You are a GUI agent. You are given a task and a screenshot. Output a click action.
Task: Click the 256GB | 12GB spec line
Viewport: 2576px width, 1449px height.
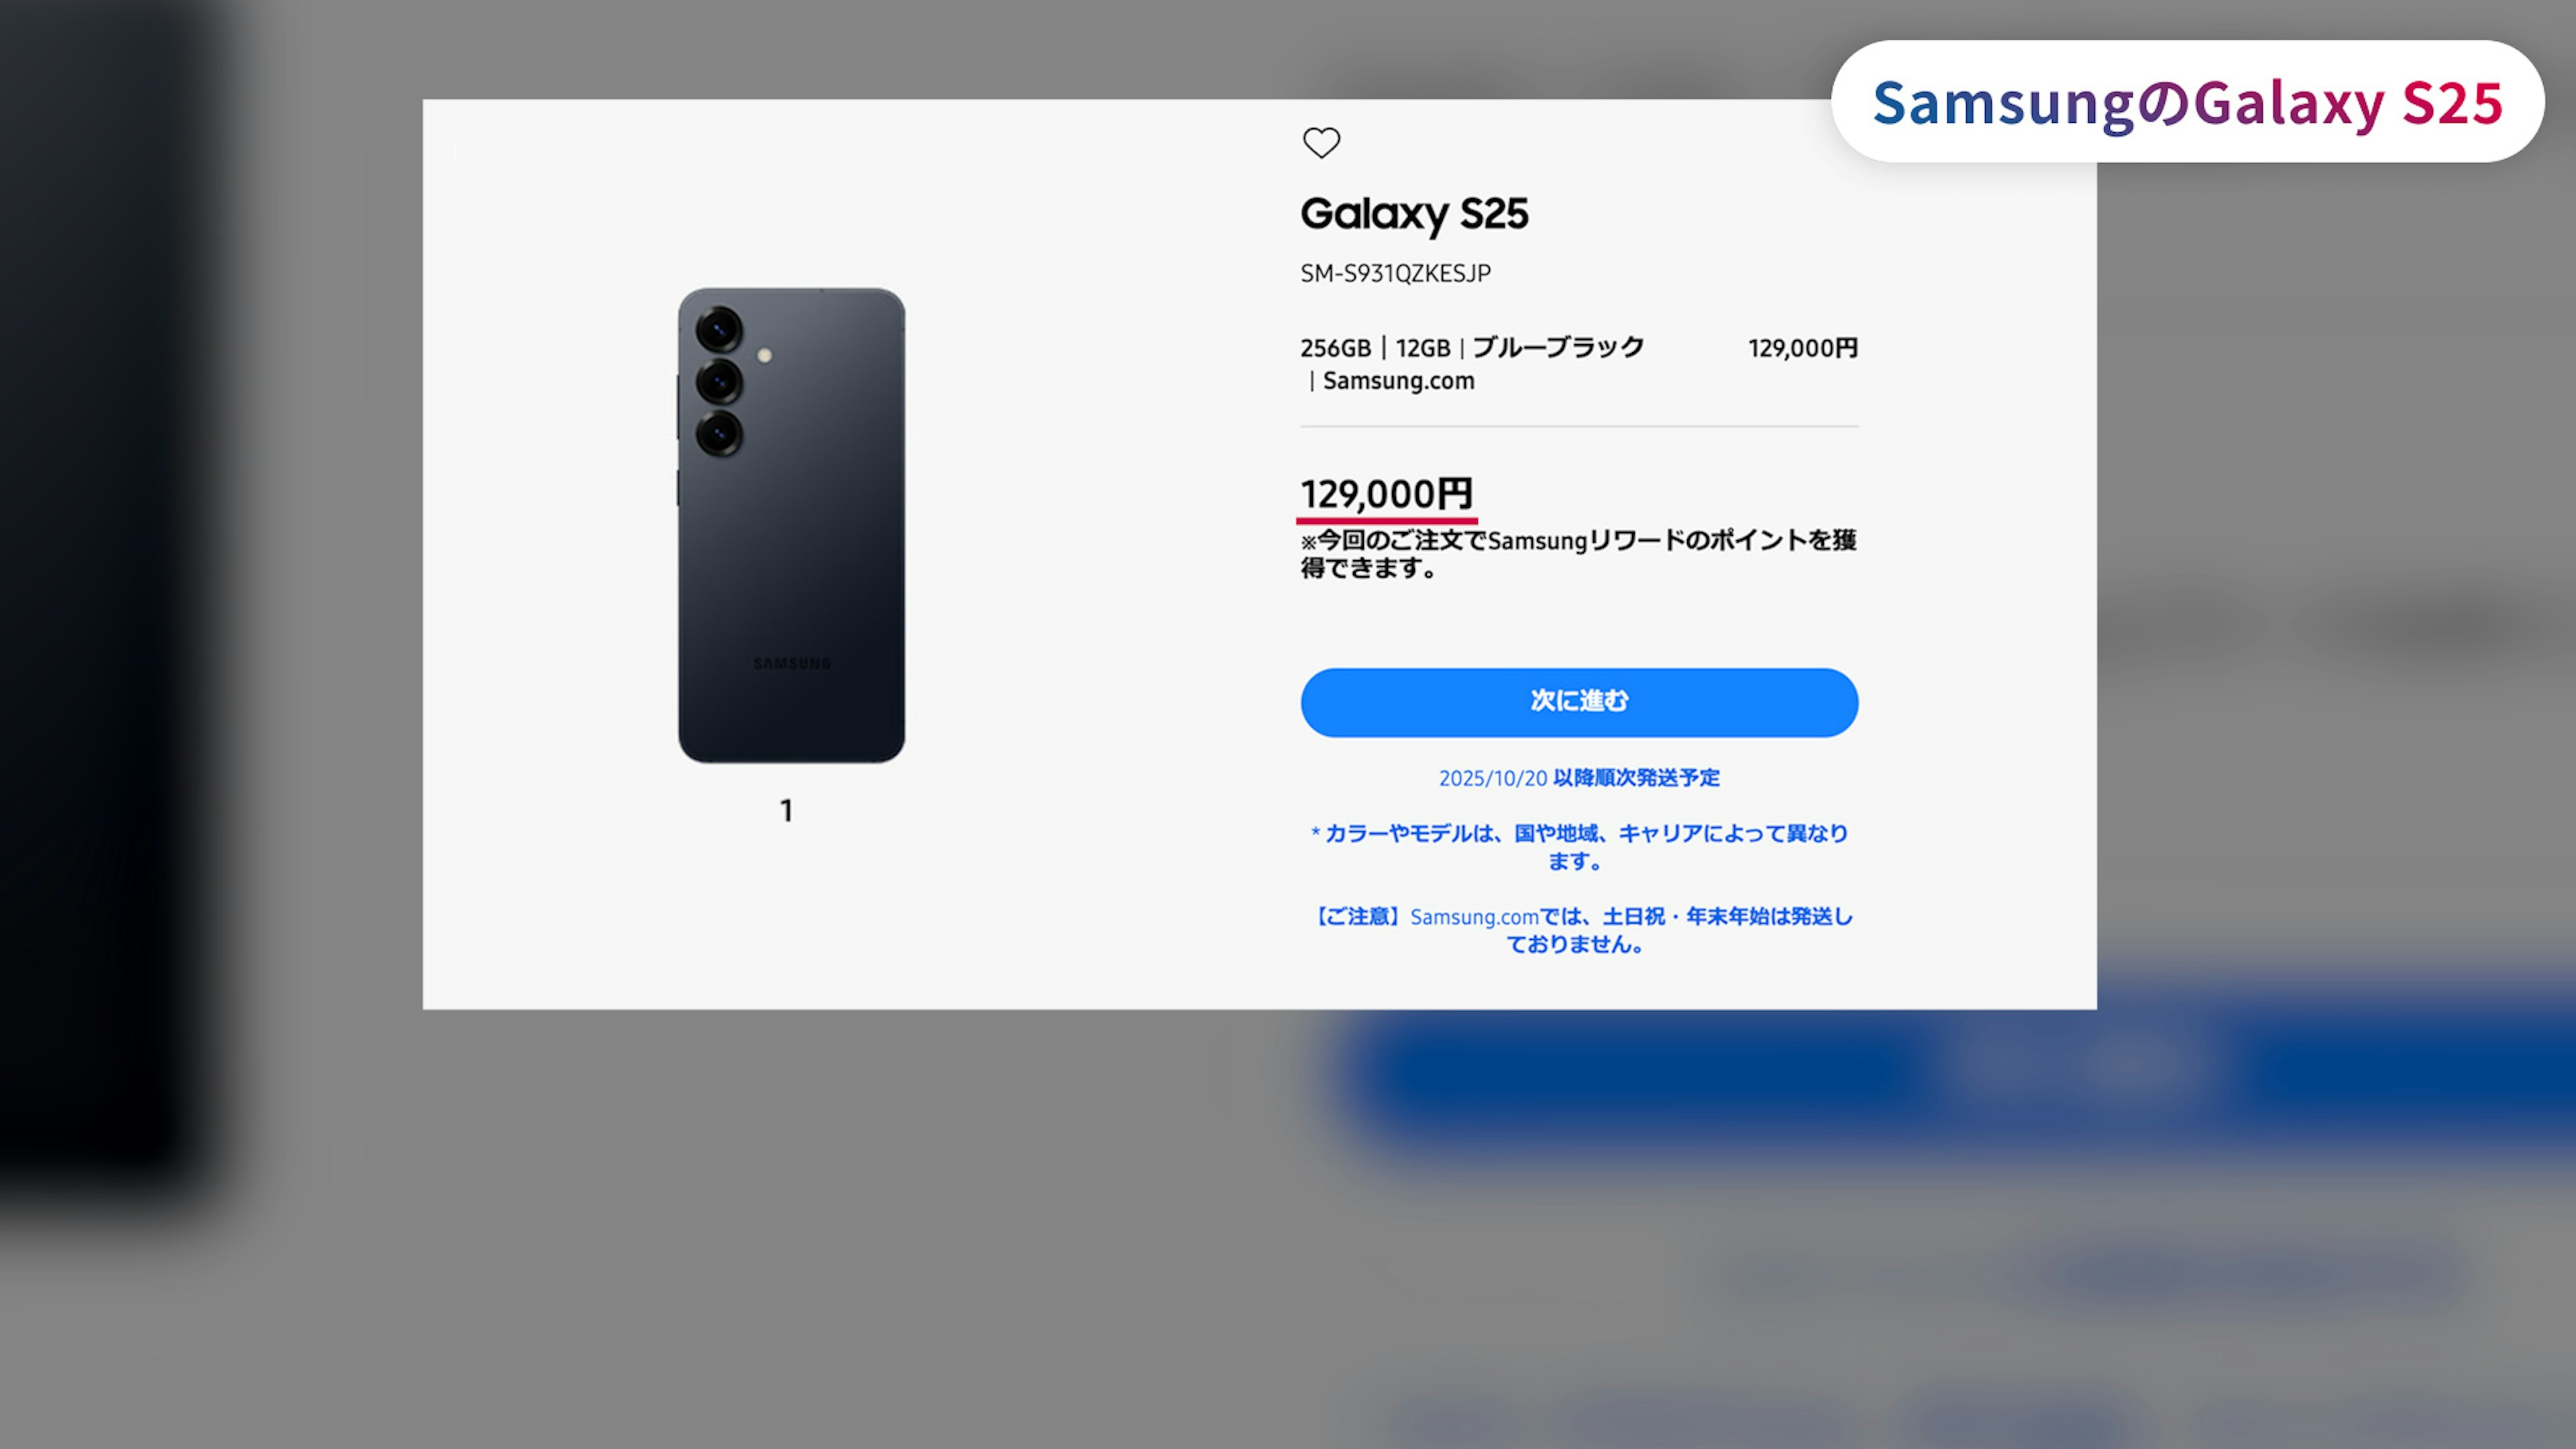(x=1375, y=348)
